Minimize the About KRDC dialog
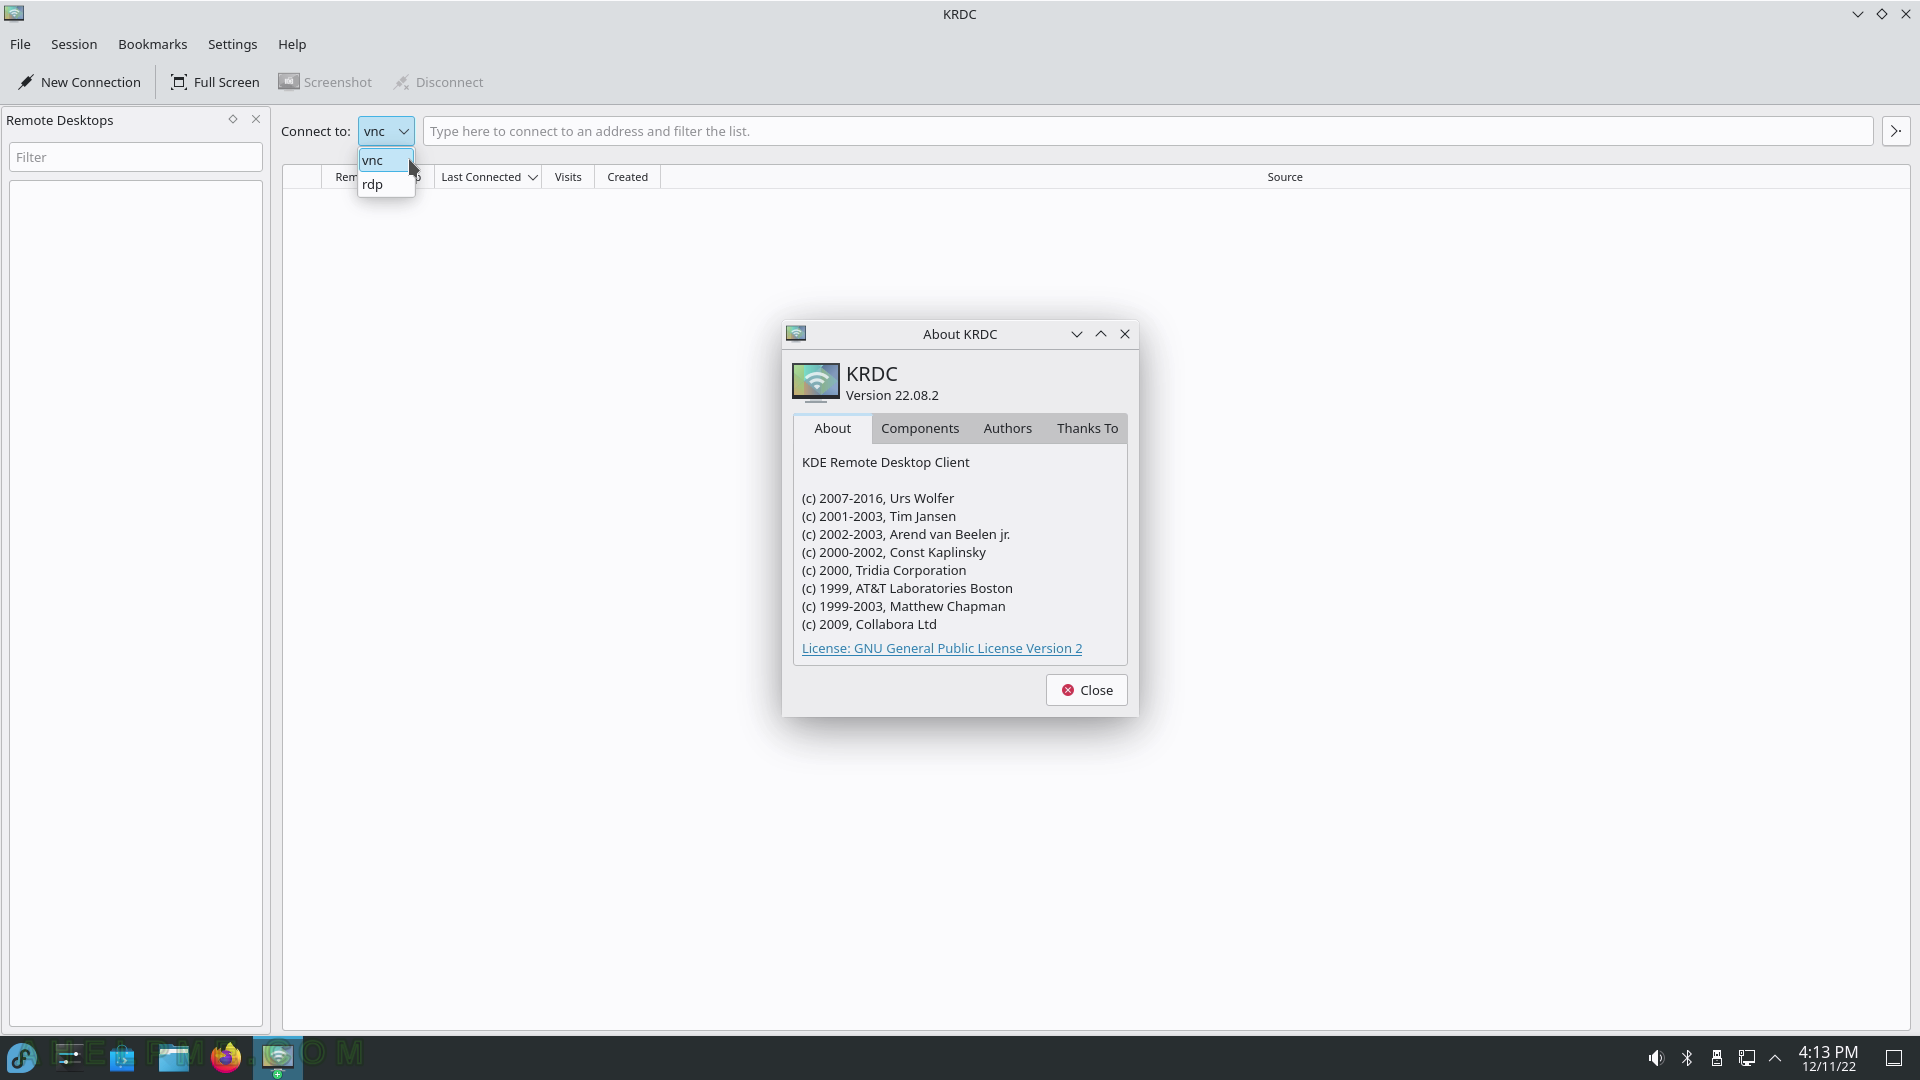The width and height of the screenshot is (1920, 1080). pyautogui.click(x=1077, y=334)
